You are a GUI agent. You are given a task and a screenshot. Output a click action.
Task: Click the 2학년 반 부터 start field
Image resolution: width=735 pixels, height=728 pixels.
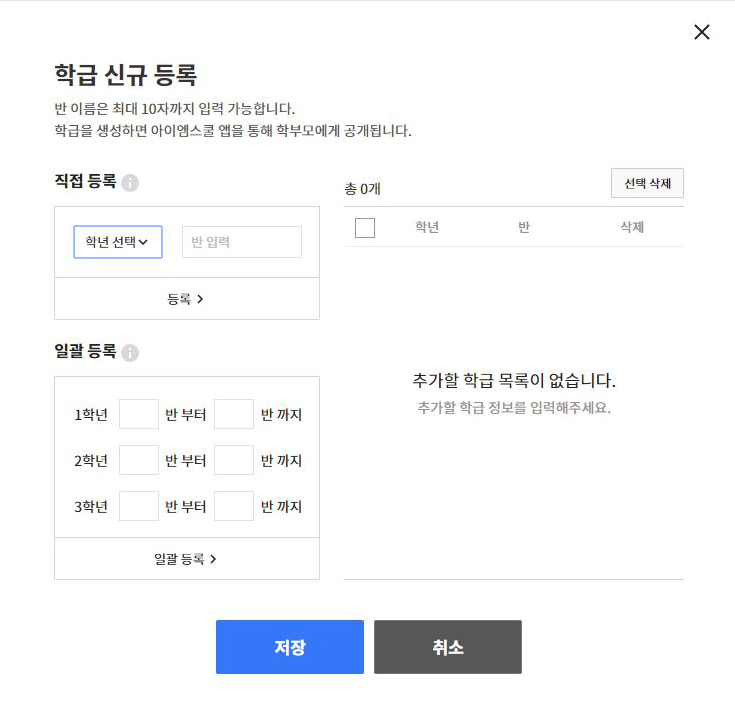click(x=139, y=460)
